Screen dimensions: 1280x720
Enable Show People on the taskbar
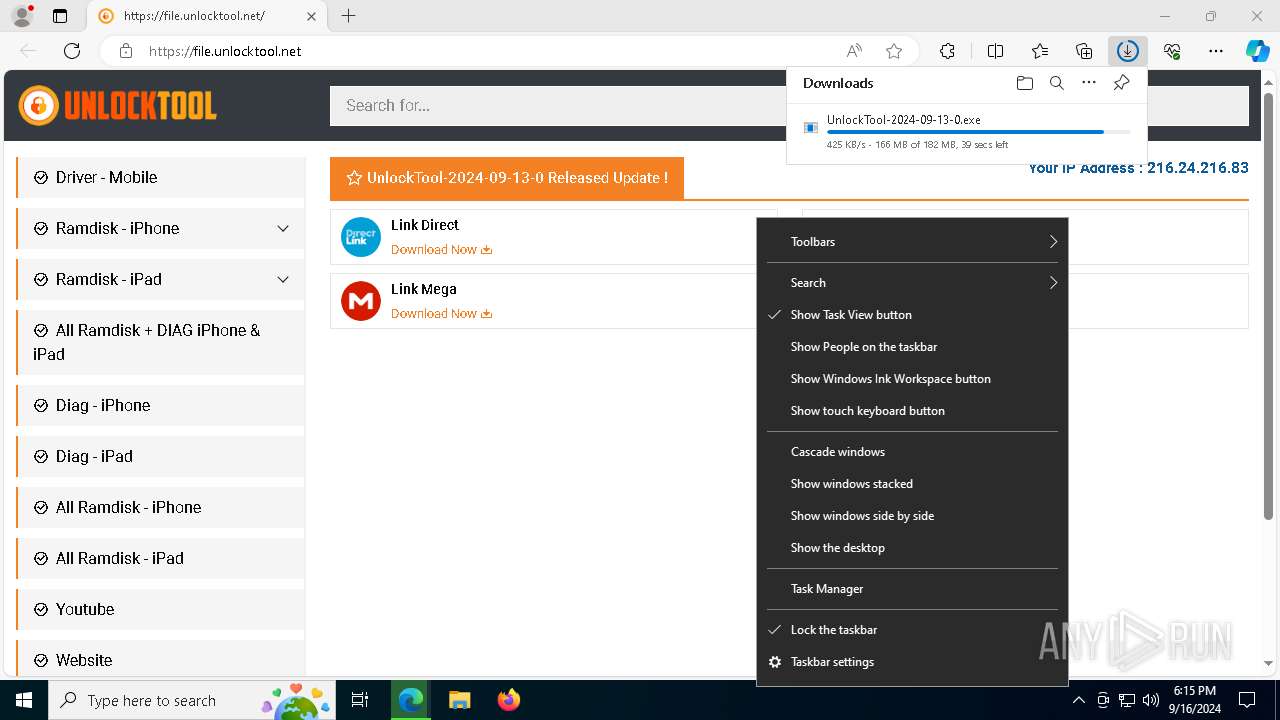(912, 347)
